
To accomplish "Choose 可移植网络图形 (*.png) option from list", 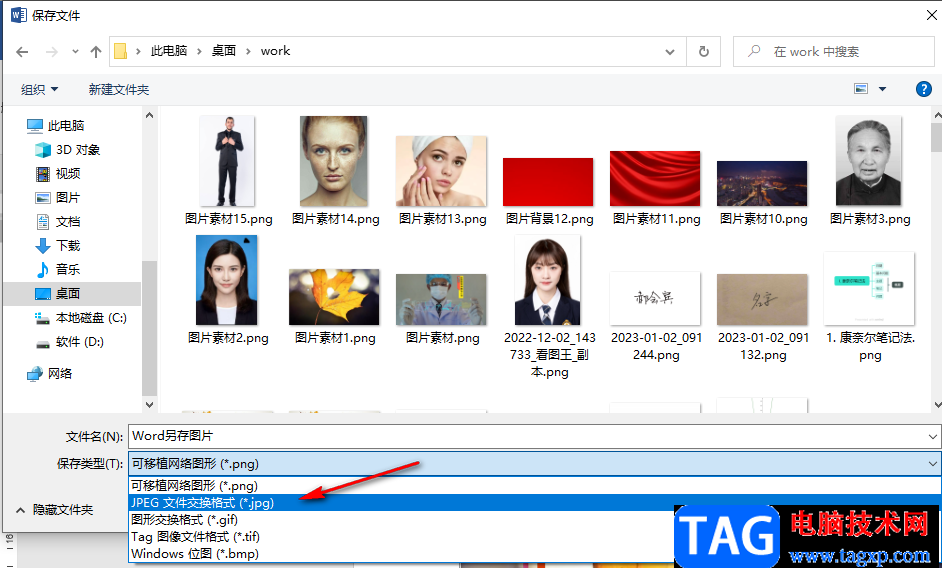I will (x=535, y=486).
